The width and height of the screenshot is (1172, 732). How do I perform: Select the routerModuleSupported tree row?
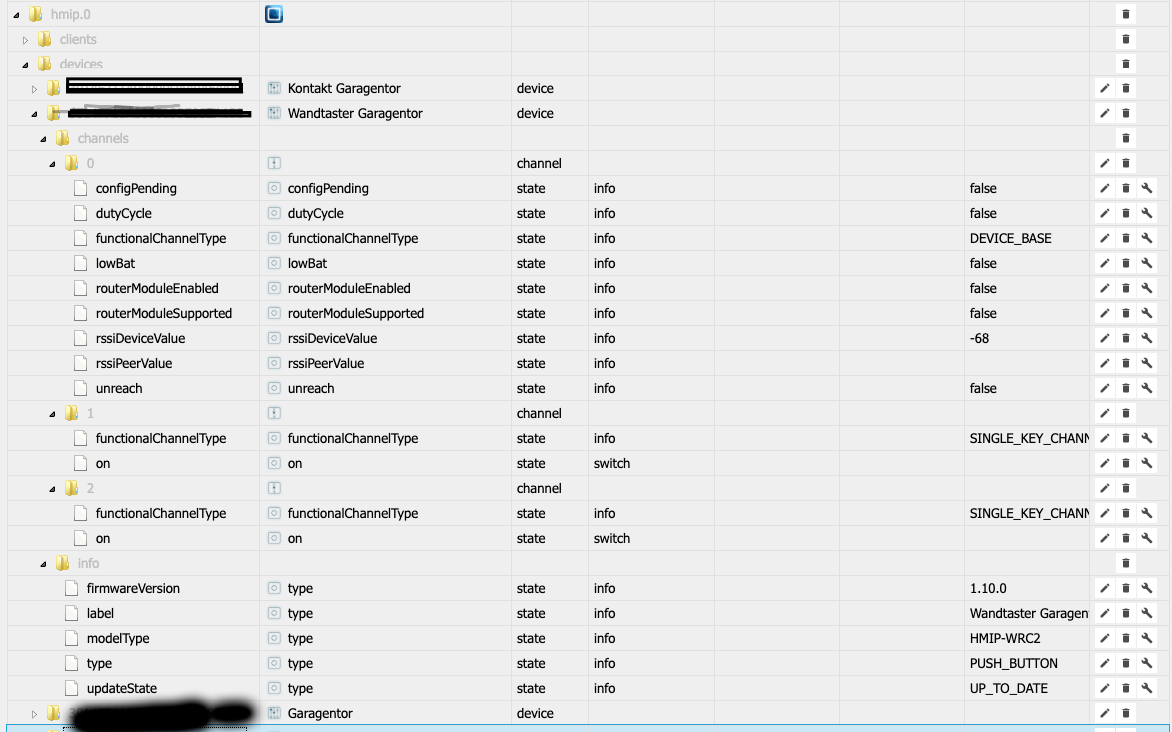click(x=164, y=313)
